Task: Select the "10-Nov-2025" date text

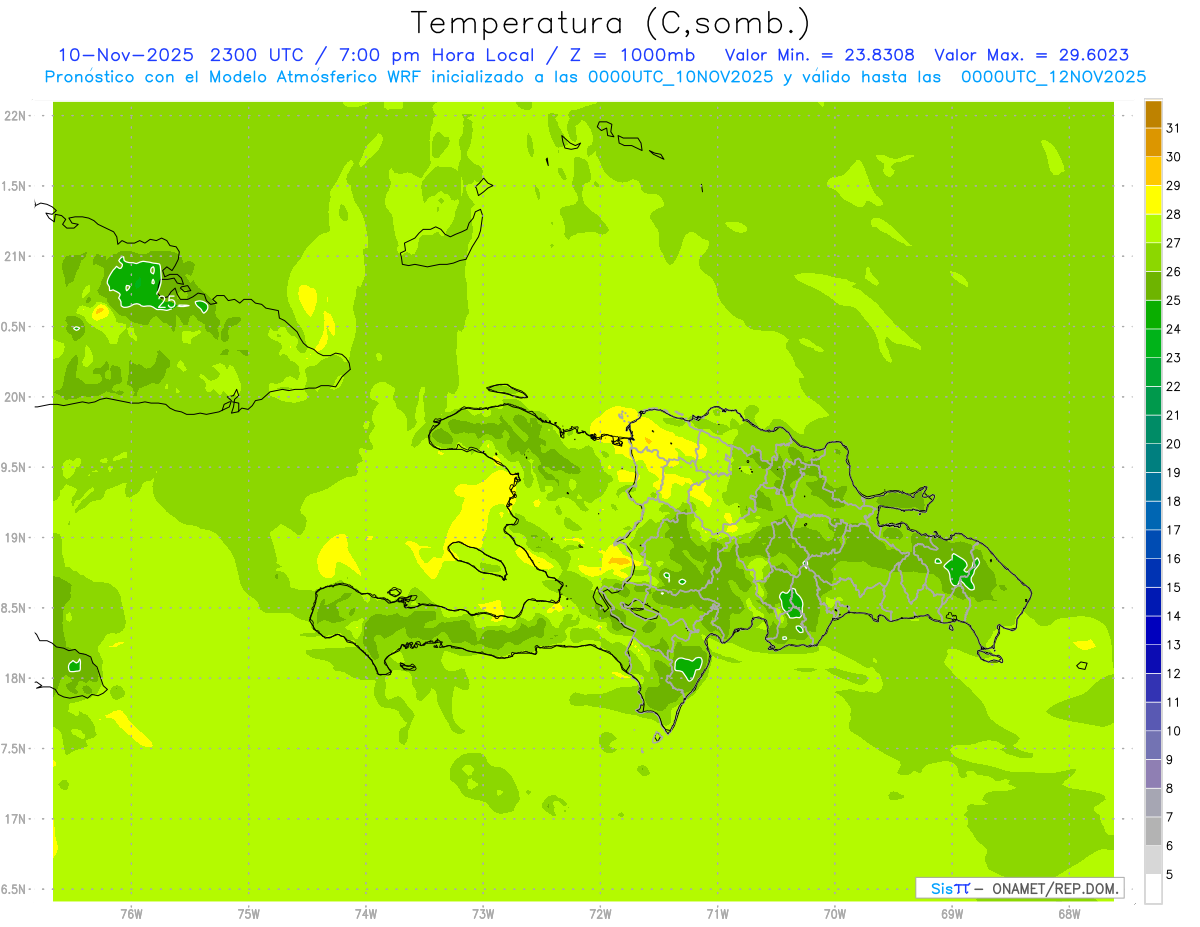Action: coord(126,55)
